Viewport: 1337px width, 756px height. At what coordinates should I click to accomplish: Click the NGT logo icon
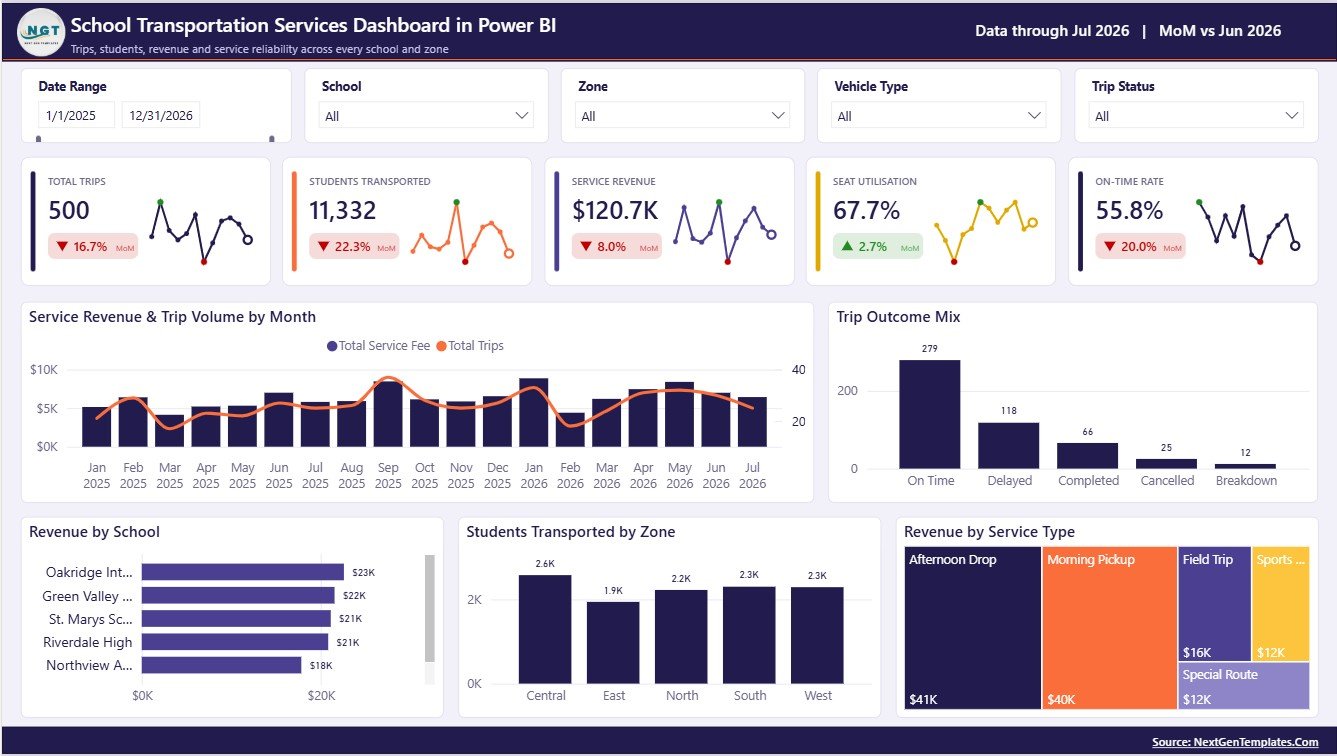pyautogui.click(x=41, y=31)
